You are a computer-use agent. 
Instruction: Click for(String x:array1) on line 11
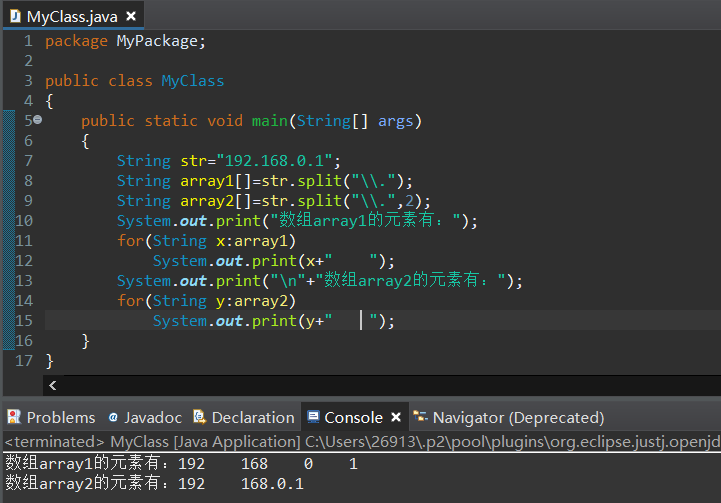tap(206, 241)
